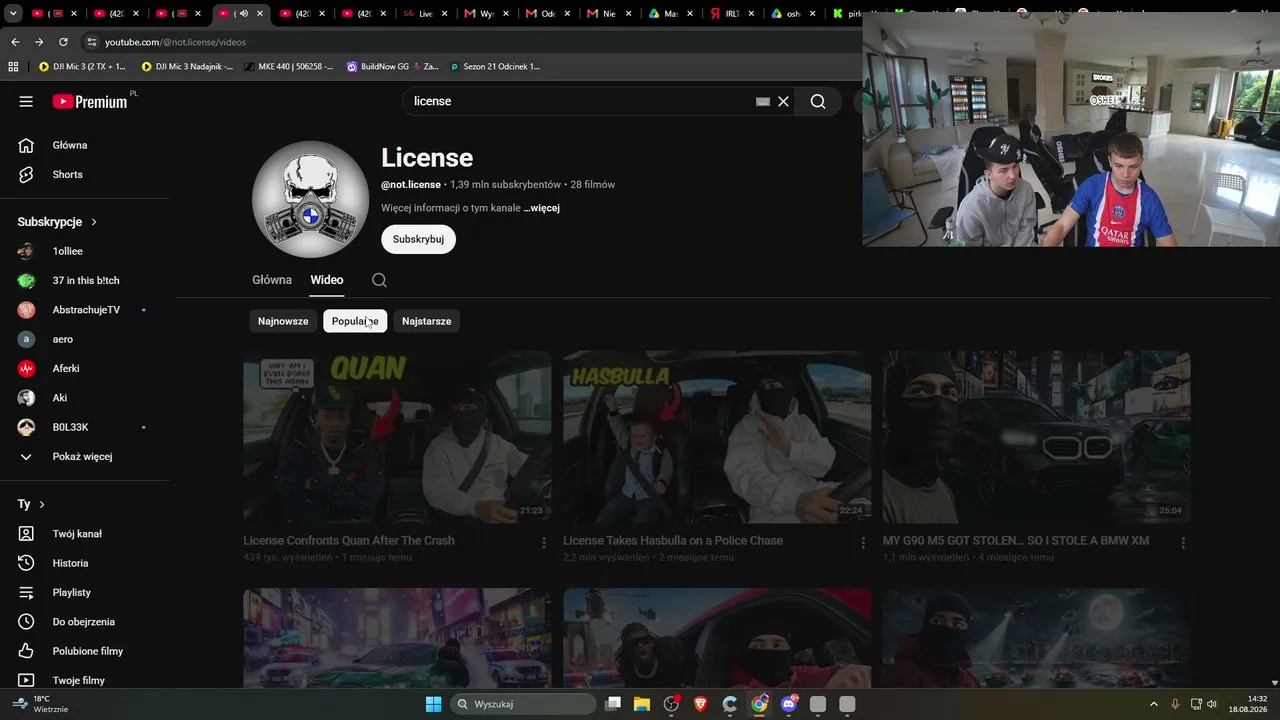This screenshot has height=720, width=1280.
Task: Click the microphone icon in the system tray
Action: pos(1175,704)
